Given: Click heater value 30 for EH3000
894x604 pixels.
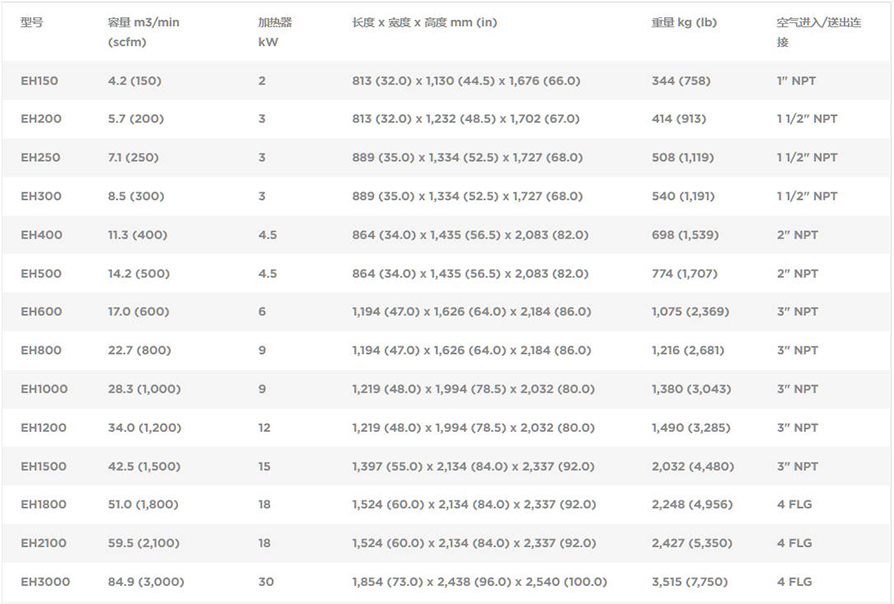Looking at the screenshot, I should (265, 582).
